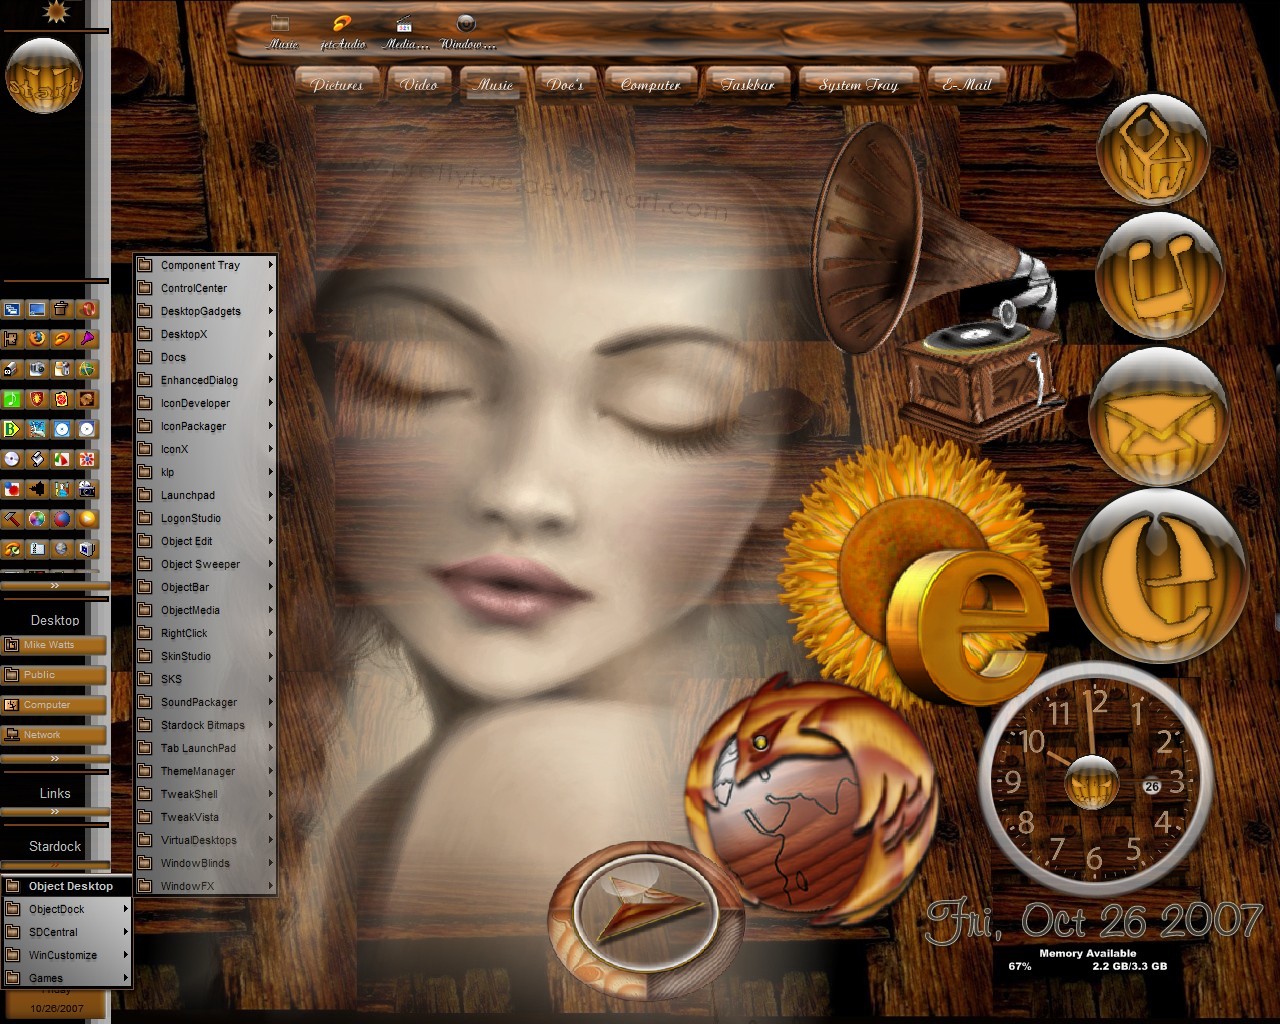Screen dimensions: 1280x1024
Task: Expand the quick launch overflow chevron
Action: 54,585
